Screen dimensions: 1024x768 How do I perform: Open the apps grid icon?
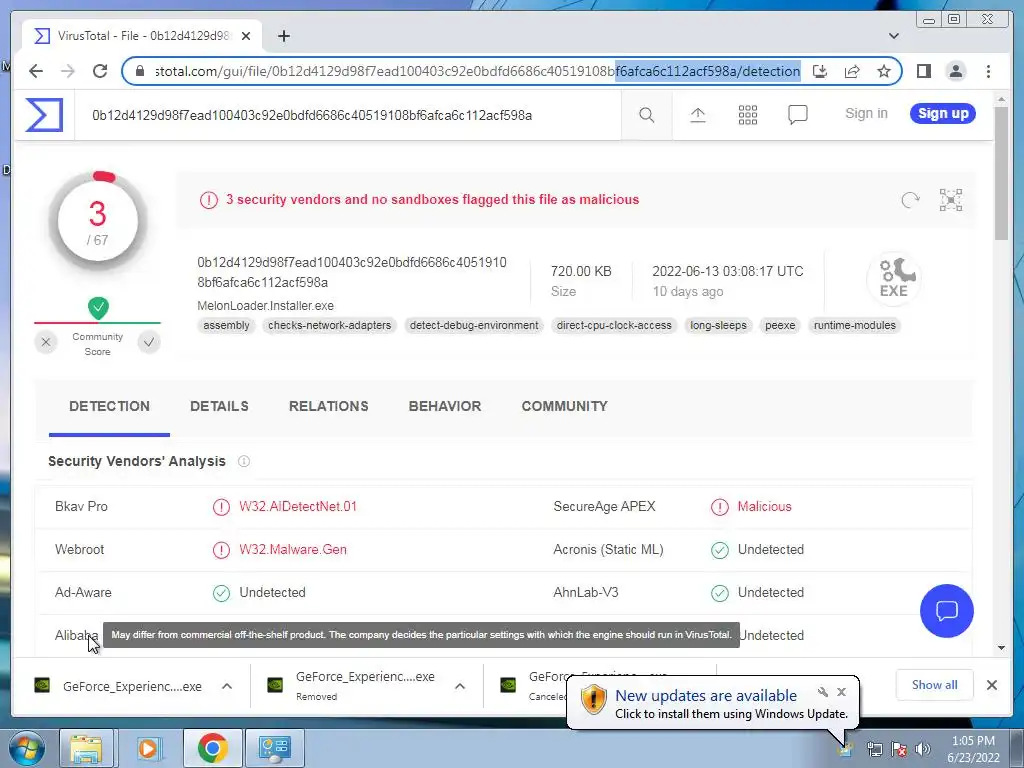[x=748, y=116]
